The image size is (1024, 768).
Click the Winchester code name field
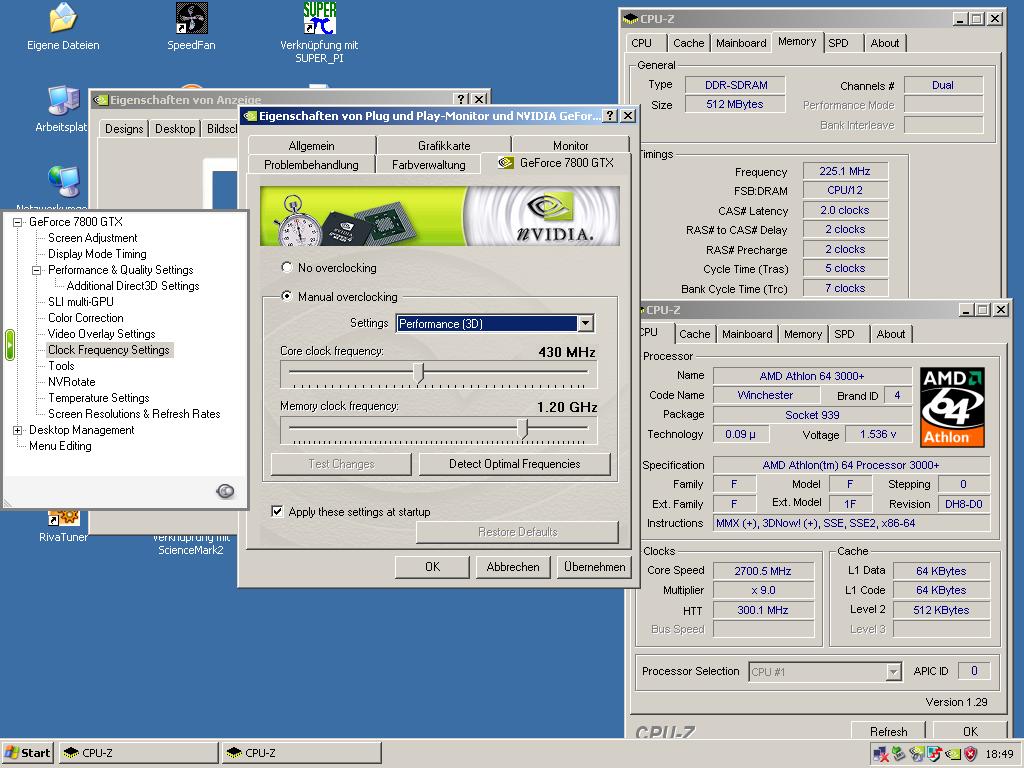[x=765, y=395]
